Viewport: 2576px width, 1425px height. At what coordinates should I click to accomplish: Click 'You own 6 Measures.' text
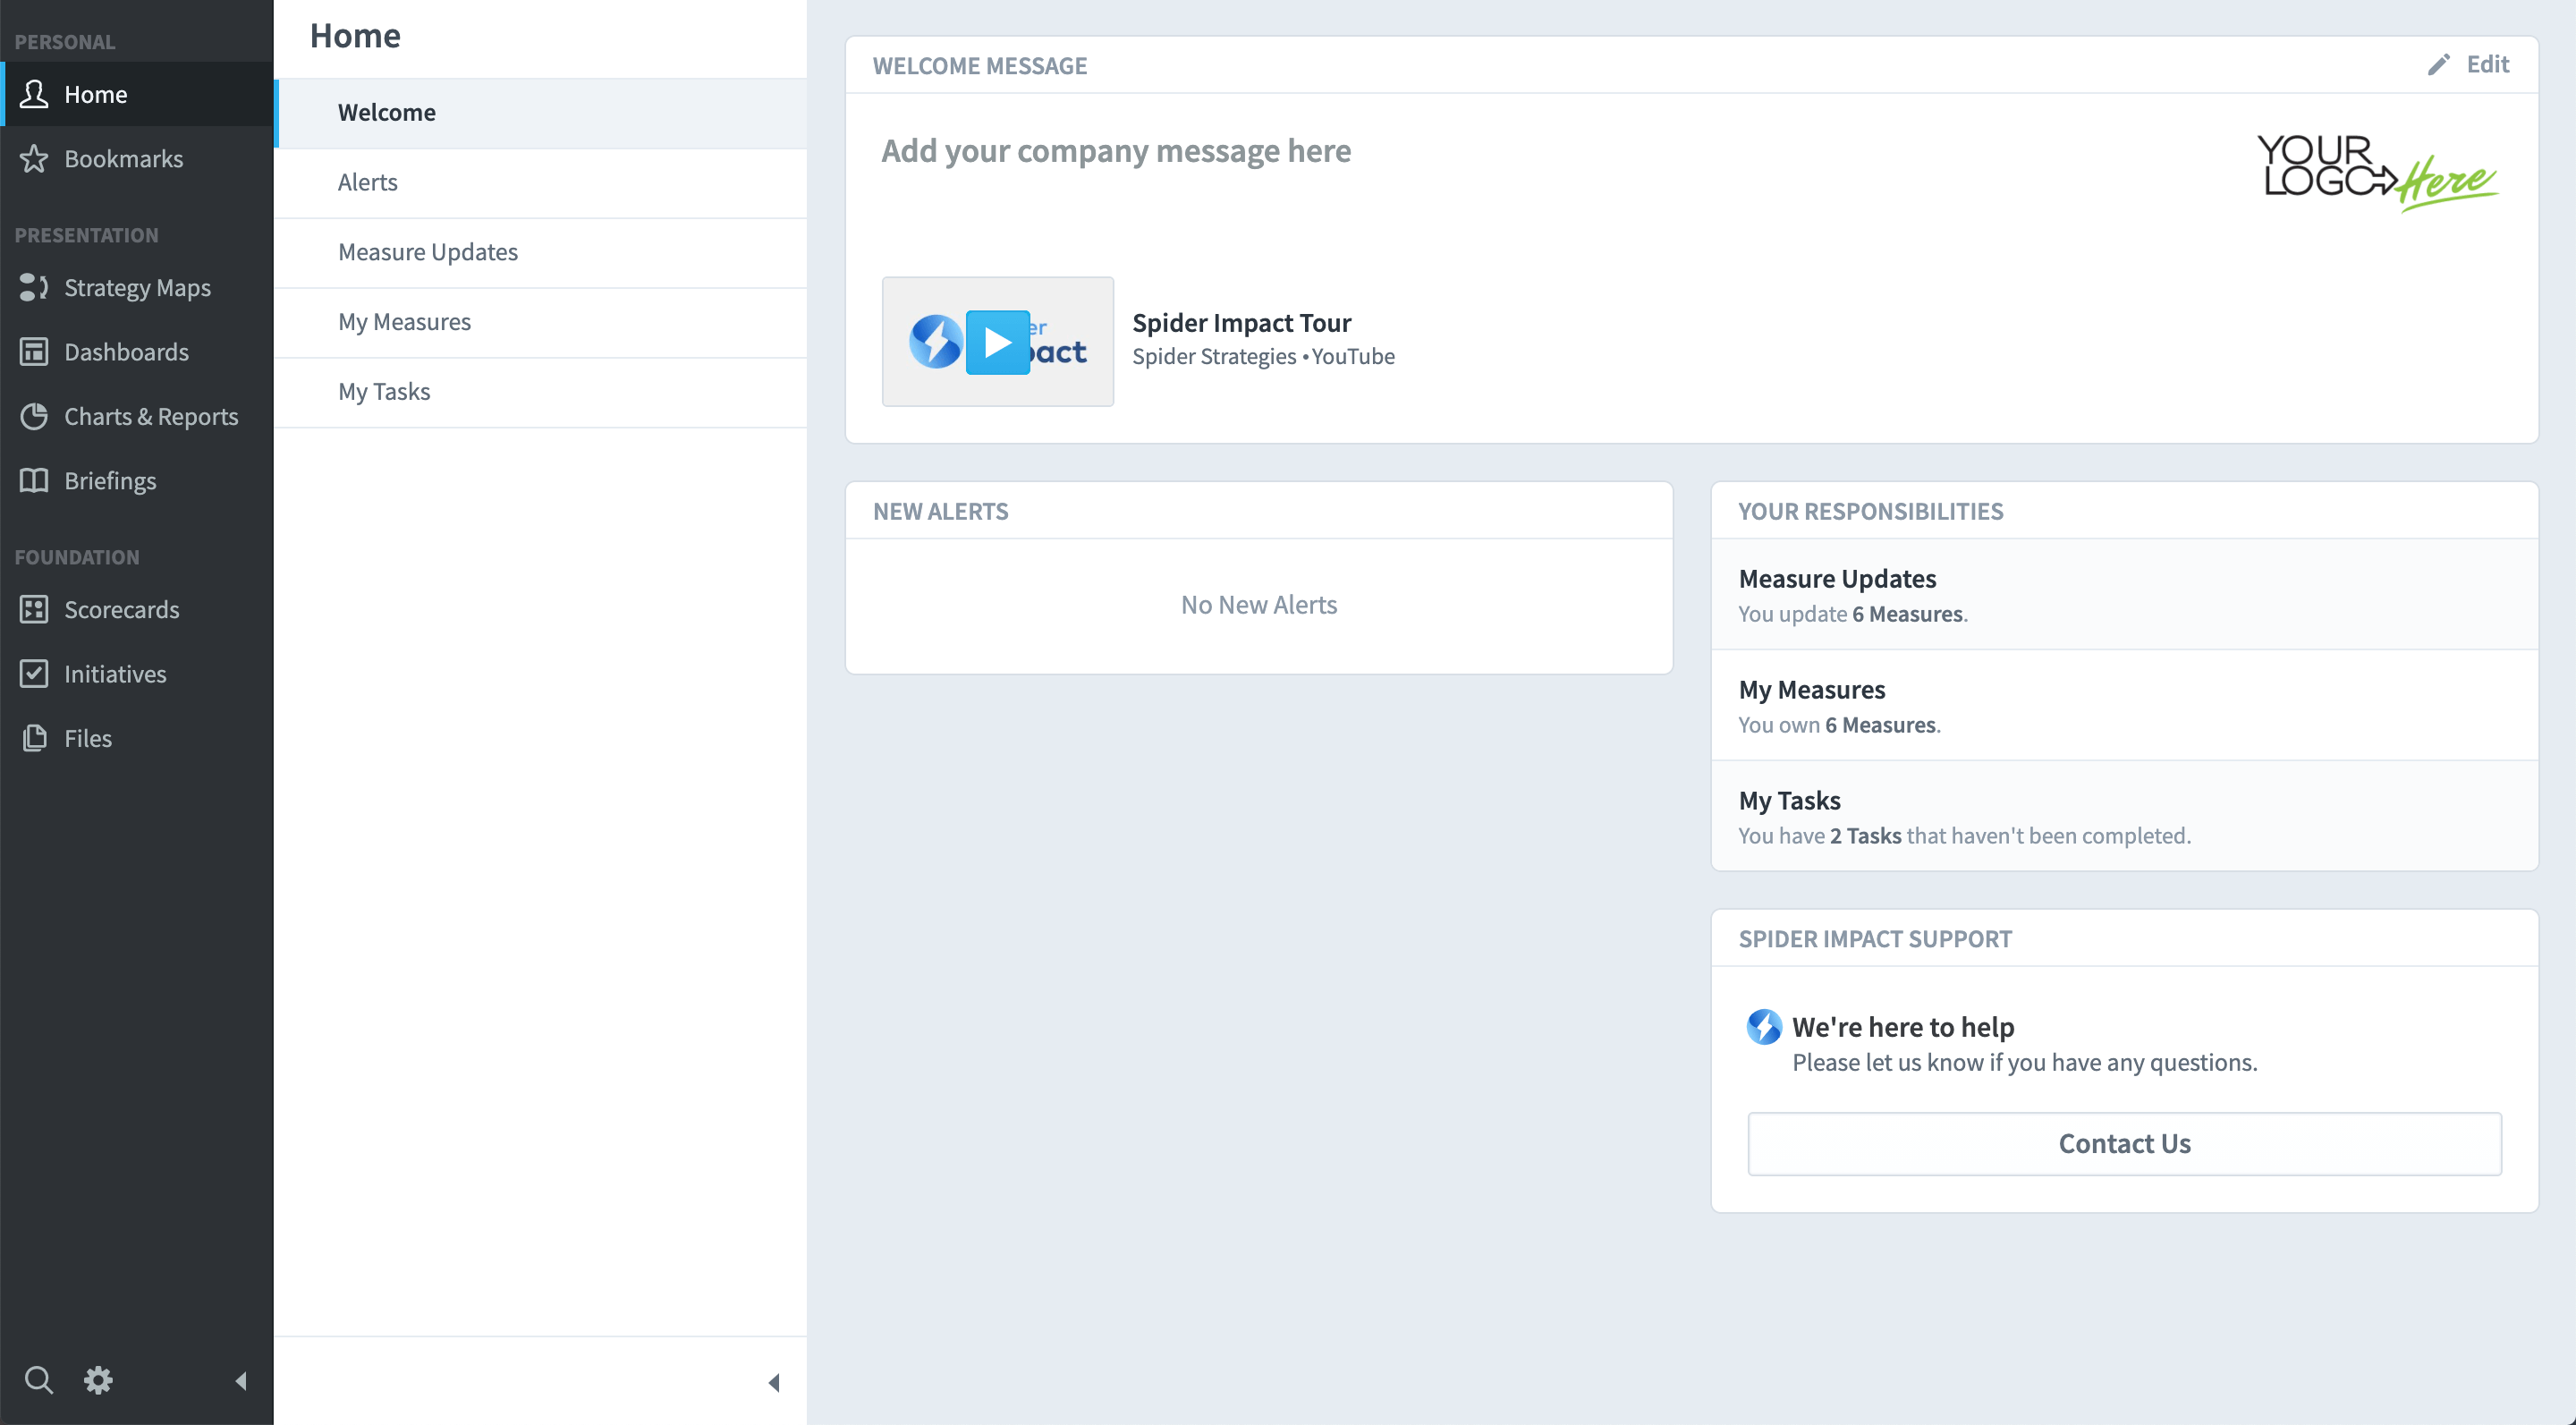click(x=1839, y=725)
